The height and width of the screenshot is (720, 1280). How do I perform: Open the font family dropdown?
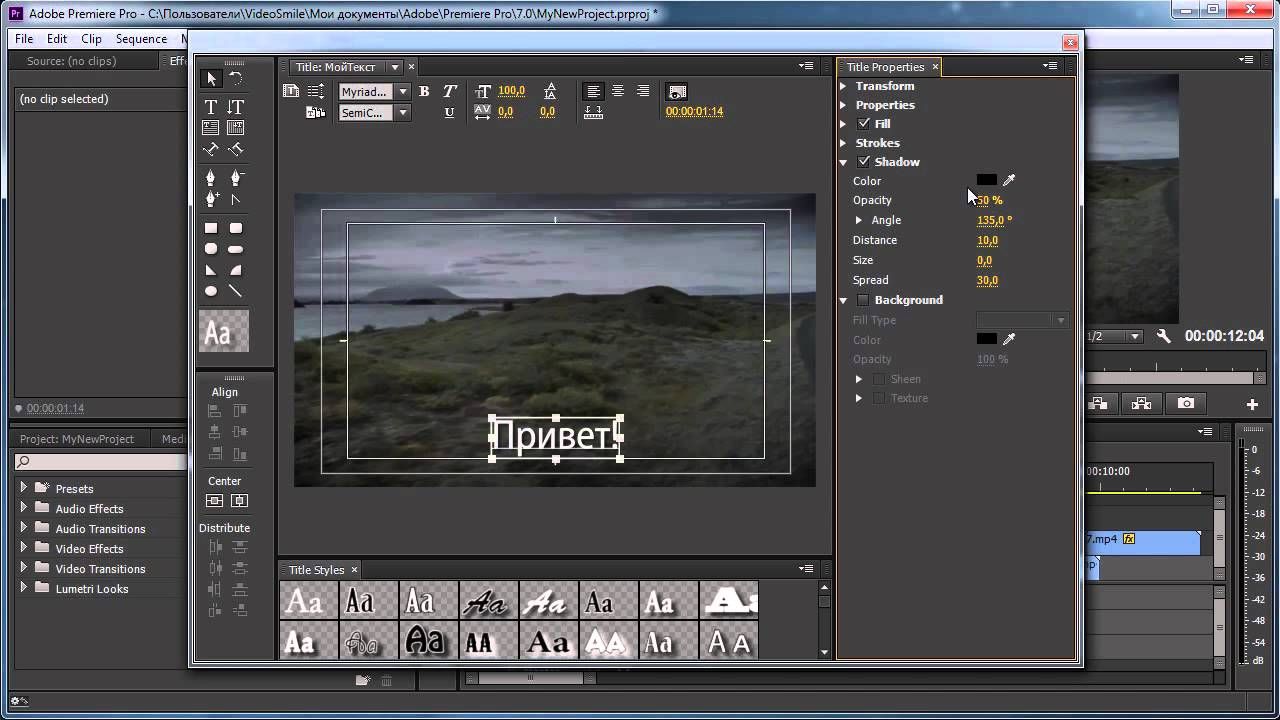pyautogui.click(x=403, y=91)
